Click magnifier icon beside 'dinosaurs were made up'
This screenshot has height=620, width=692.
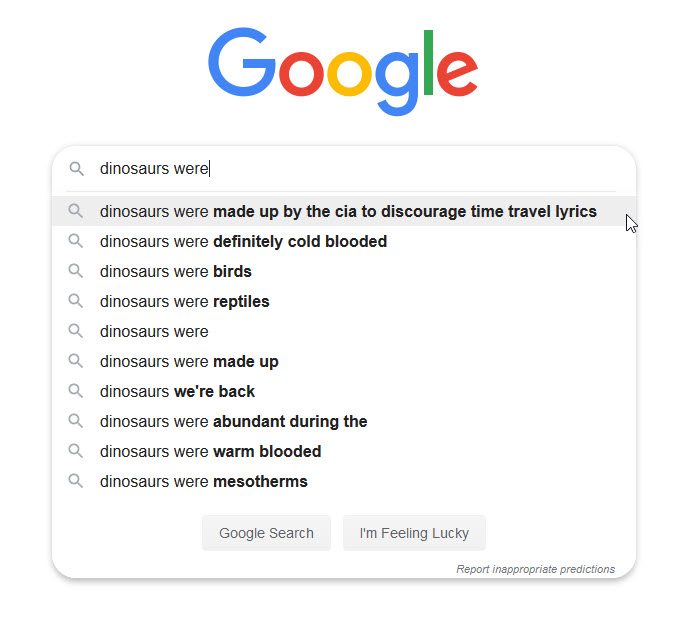coord(76,361)
